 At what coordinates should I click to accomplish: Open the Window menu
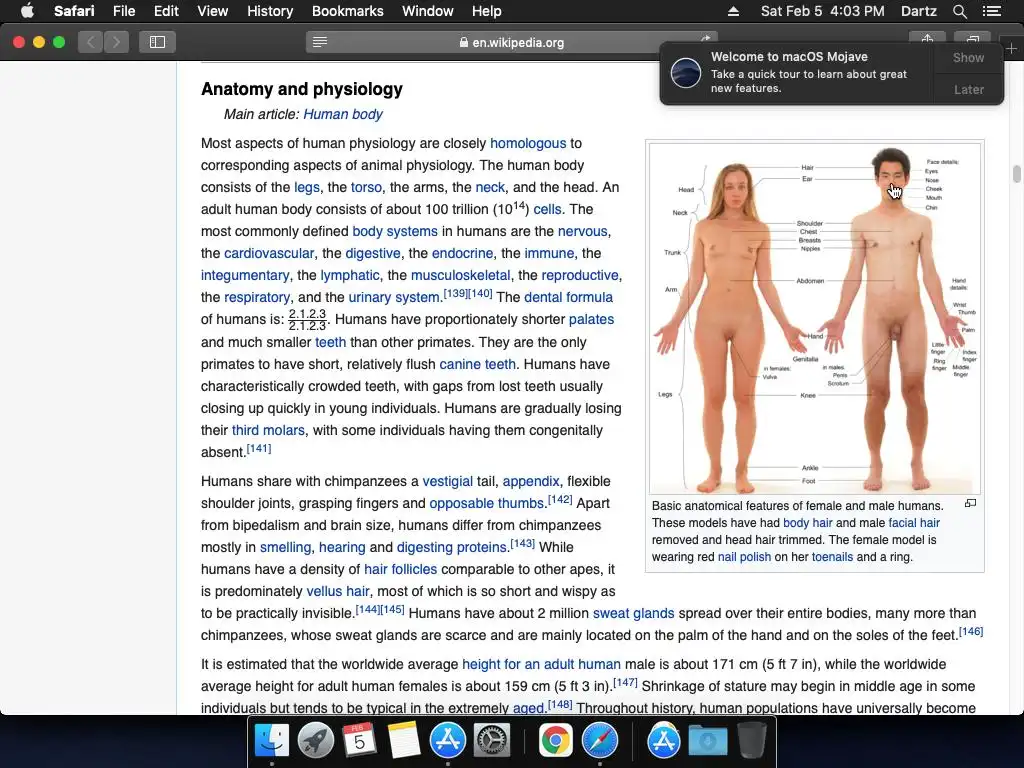pyautogui.click(x=428, y=11)
